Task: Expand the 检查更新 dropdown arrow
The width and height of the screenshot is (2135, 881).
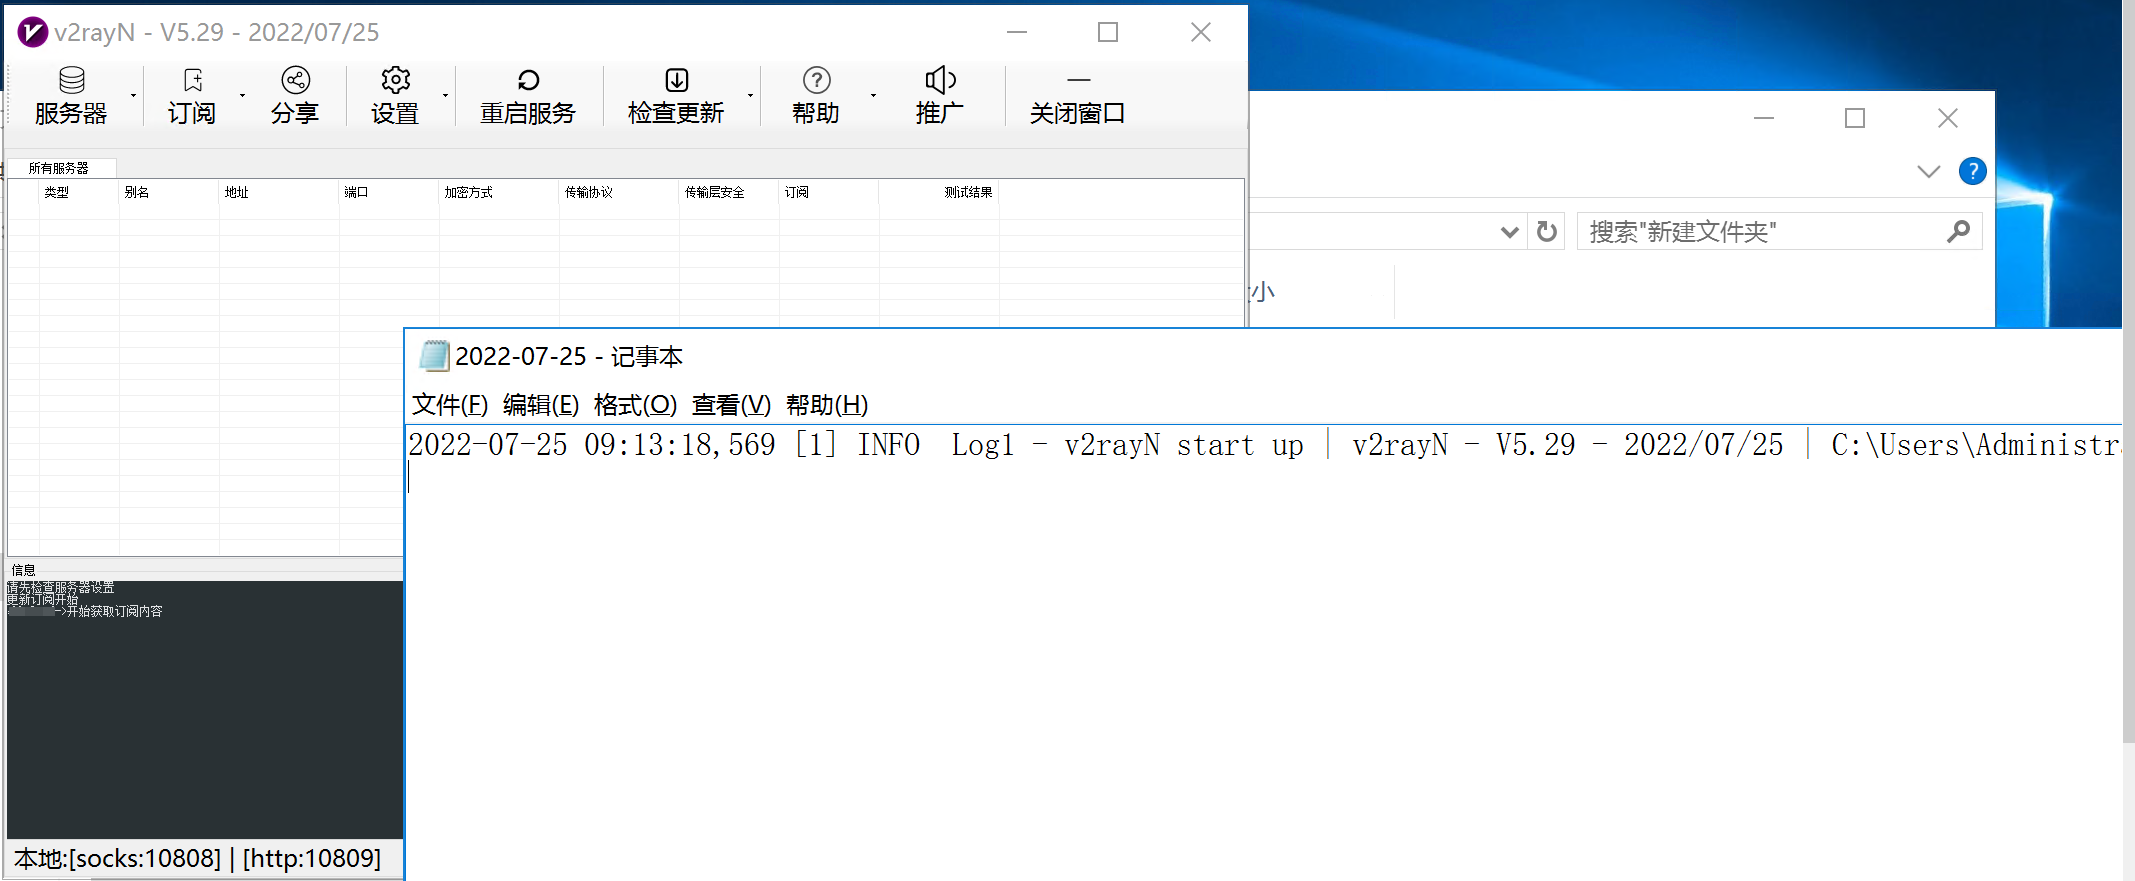Action: click(750, 96)
